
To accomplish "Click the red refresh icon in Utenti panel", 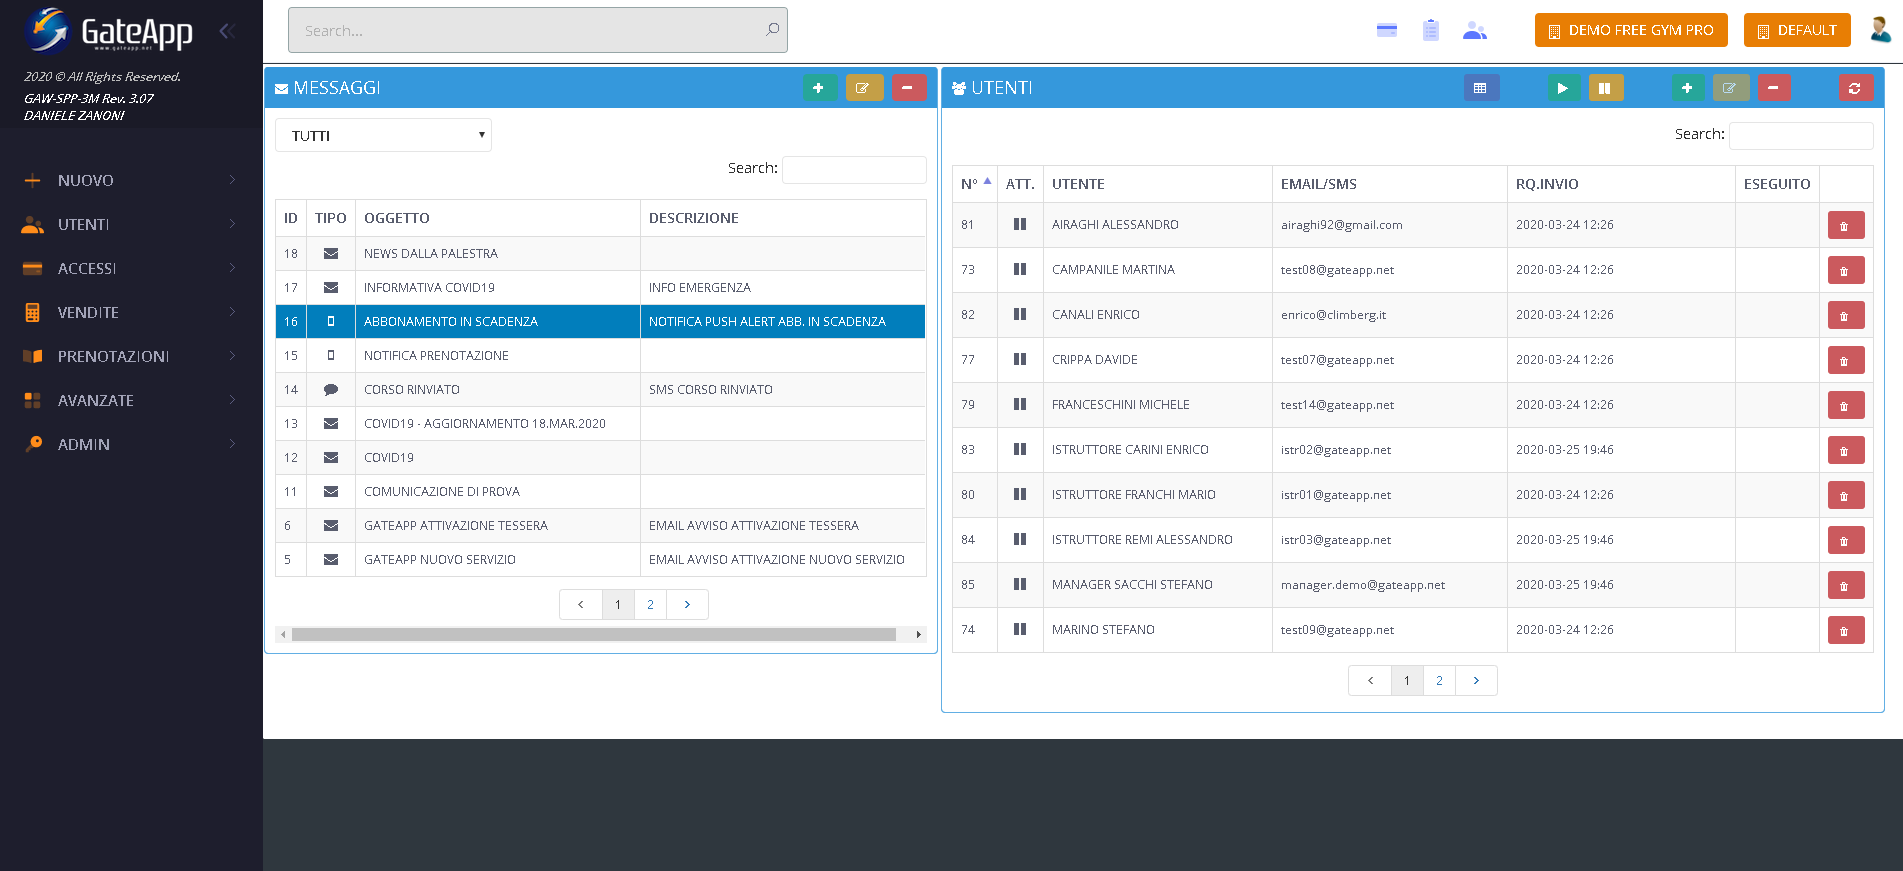I will tap(1855, 88).
